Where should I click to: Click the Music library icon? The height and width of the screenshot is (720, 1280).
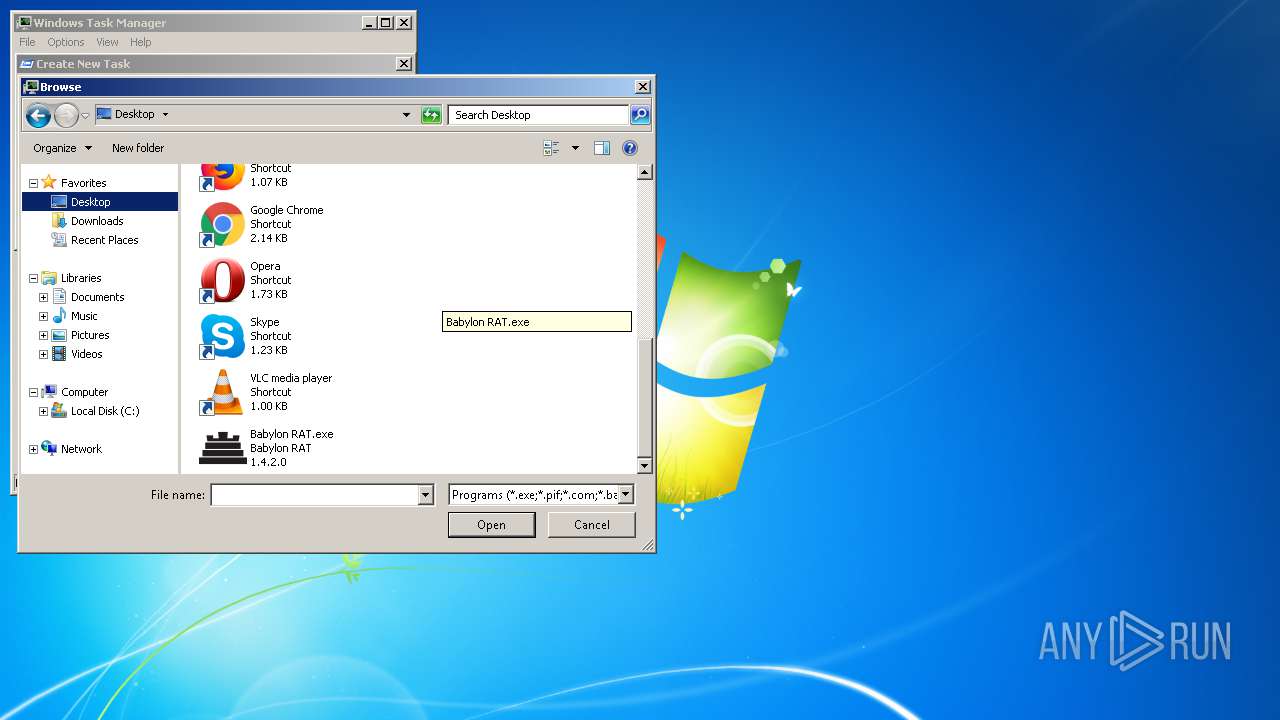59,316
